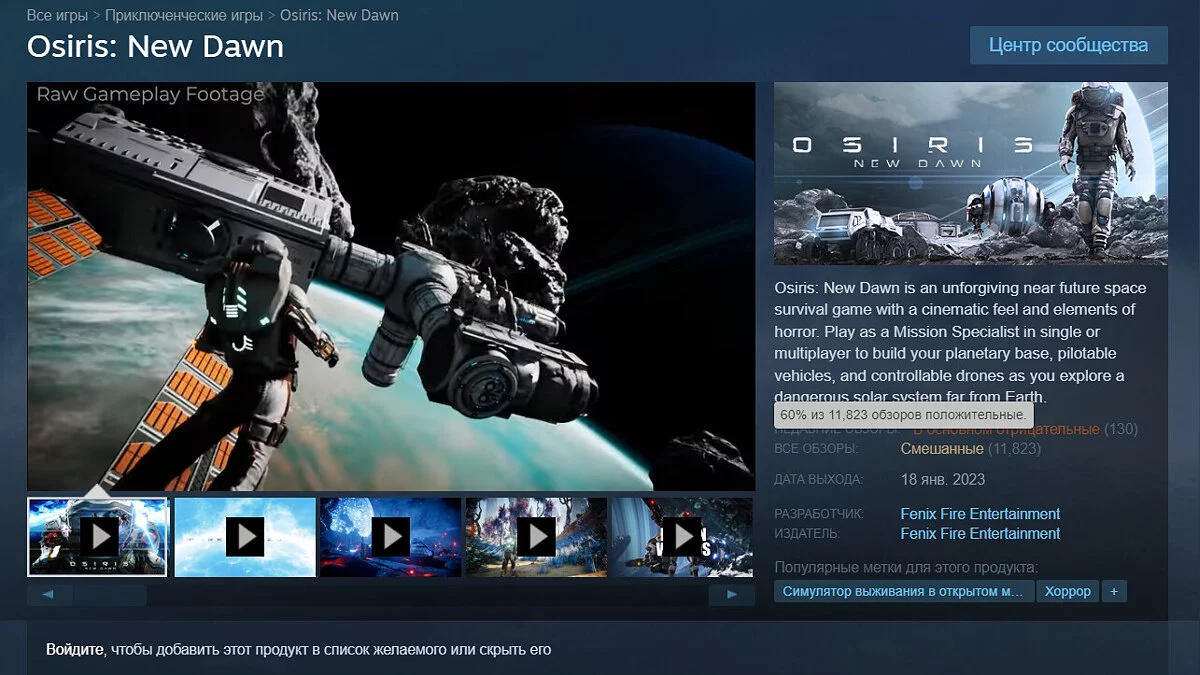
Task: Select the Хоррор tag
Action: click(x=1067, y=591)
